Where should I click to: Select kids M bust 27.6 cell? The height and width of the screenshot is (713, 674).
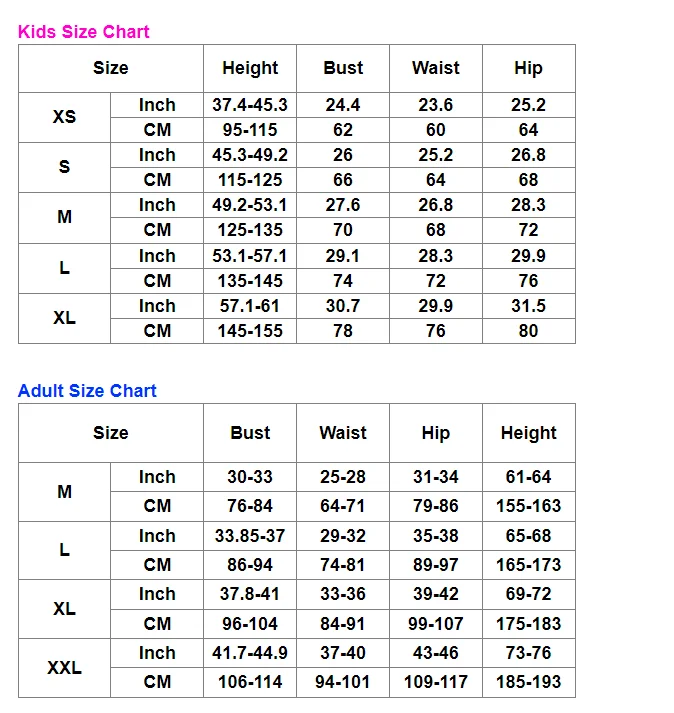pyautogui.click(x=343, y=205)
